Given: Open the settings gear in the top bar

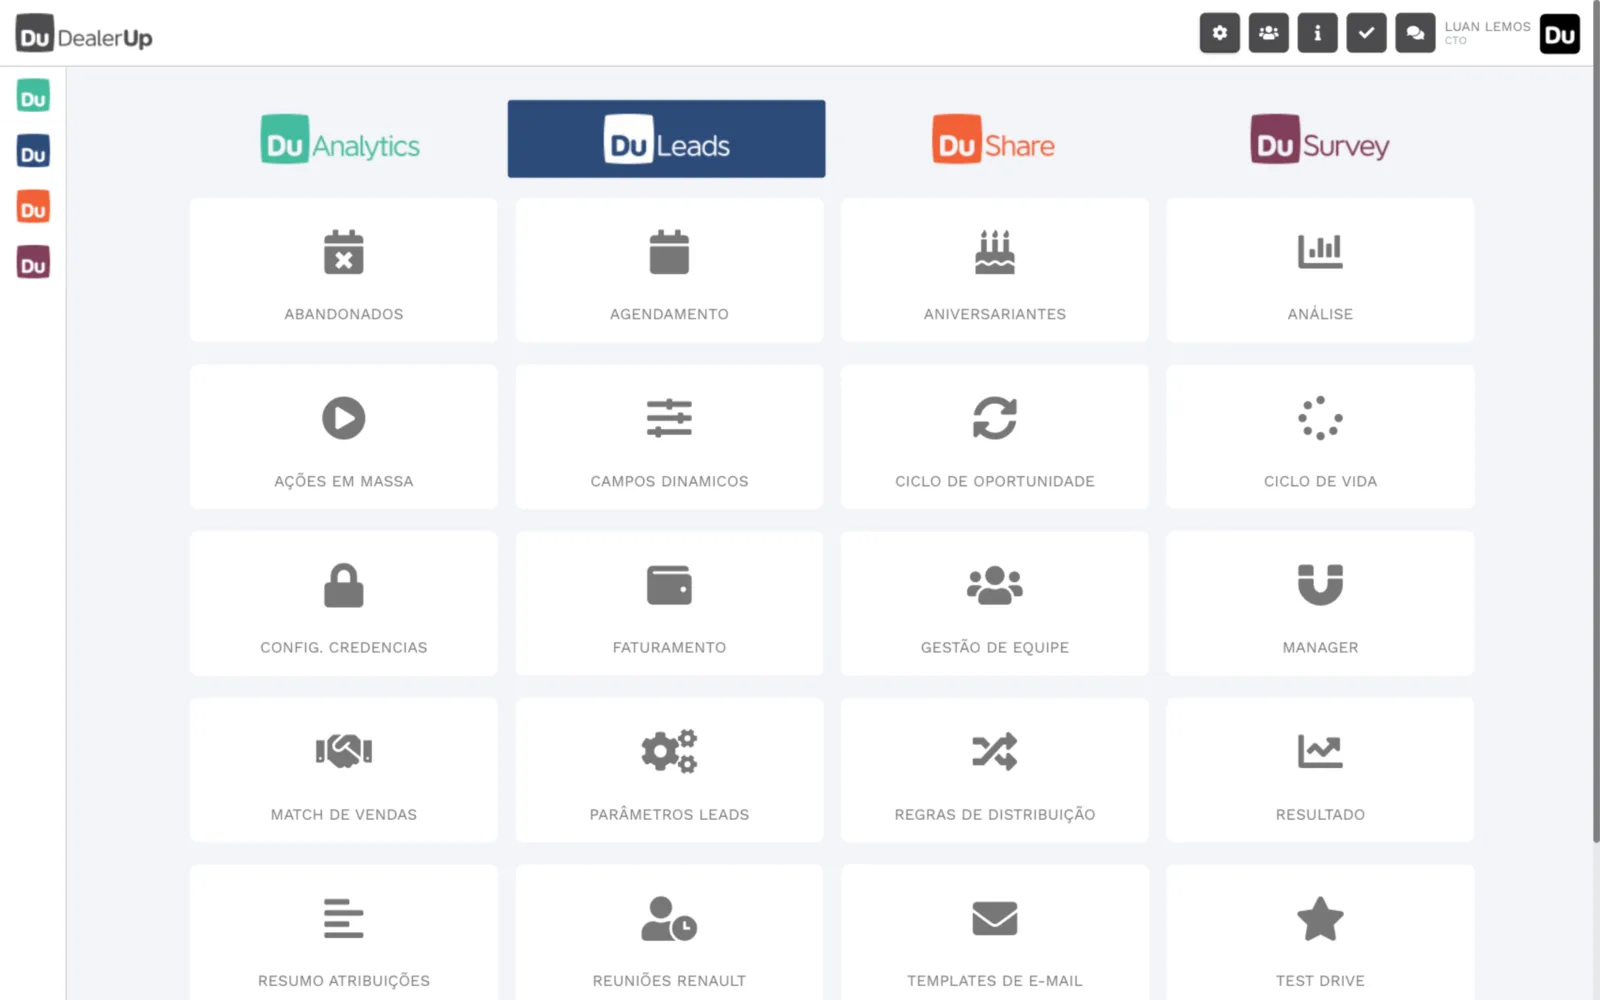Looking at the screenshot, I should [1219, 33].
